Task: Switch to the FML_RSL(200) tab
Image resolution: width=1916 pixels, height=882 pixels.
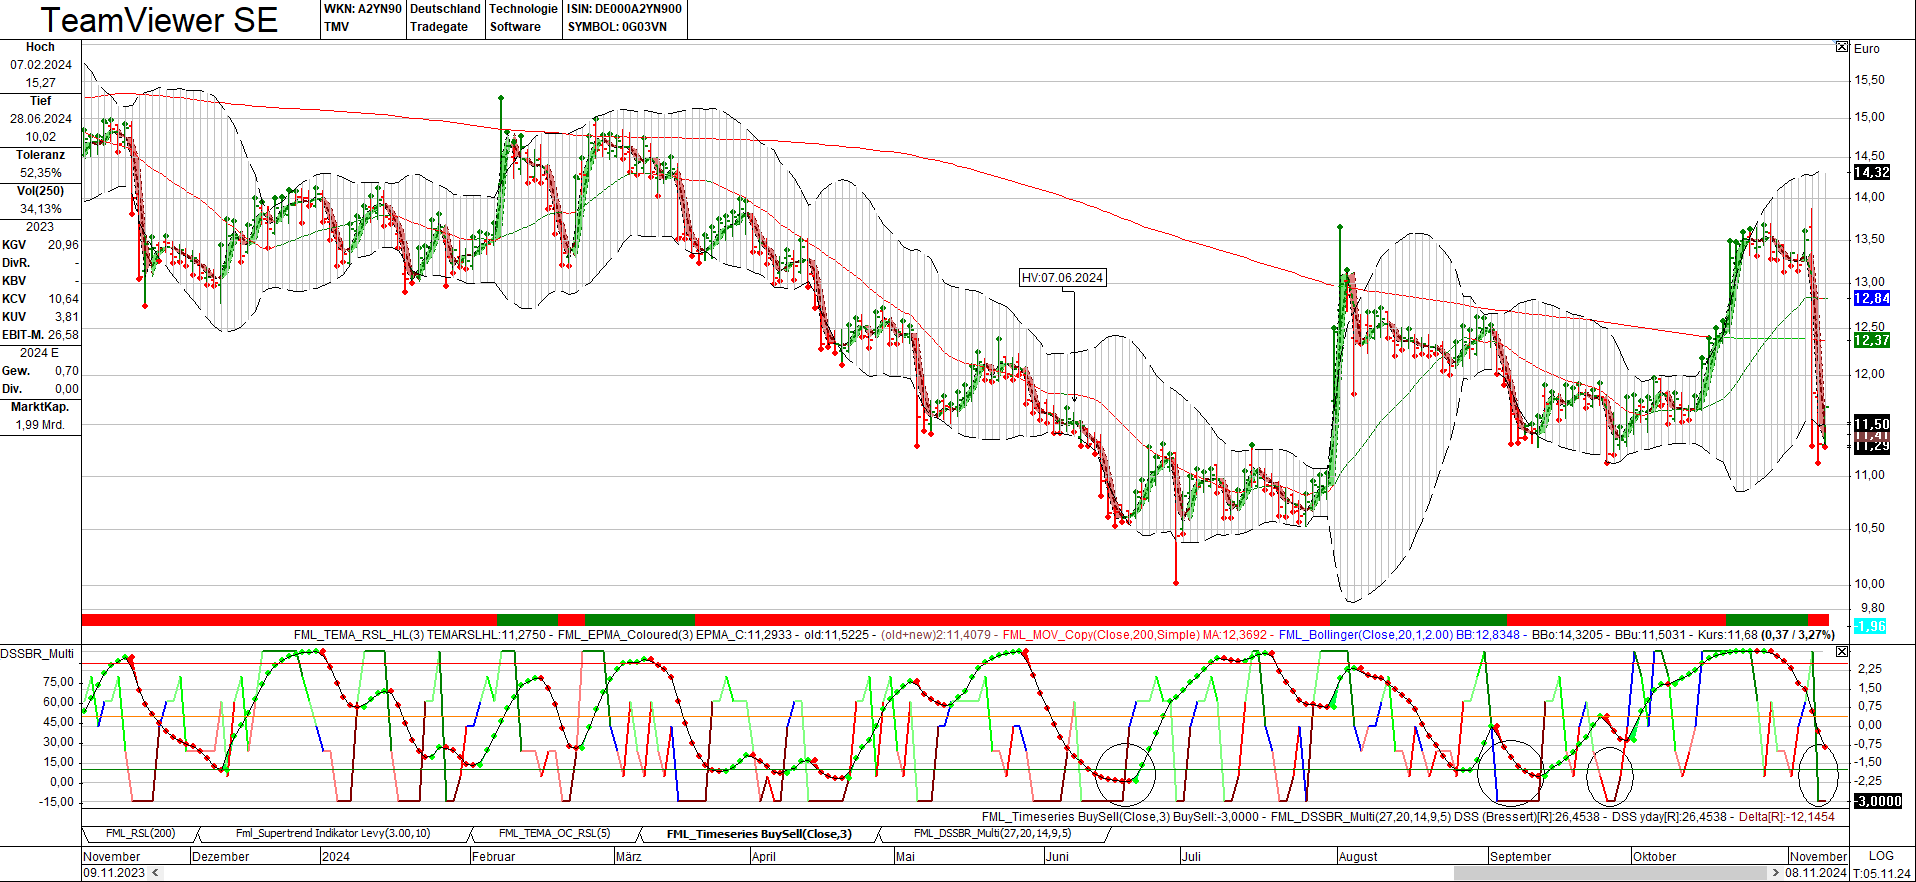Action: 141,833
